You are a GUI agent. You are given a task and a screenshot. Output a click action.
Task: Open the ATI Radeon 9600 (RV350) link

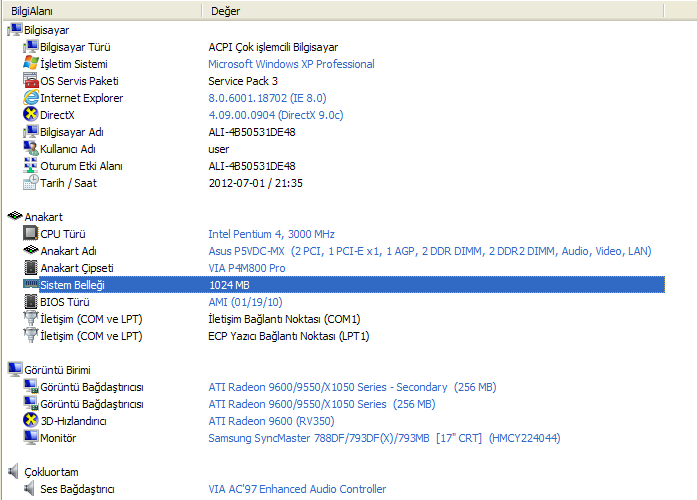click(271, 421)
